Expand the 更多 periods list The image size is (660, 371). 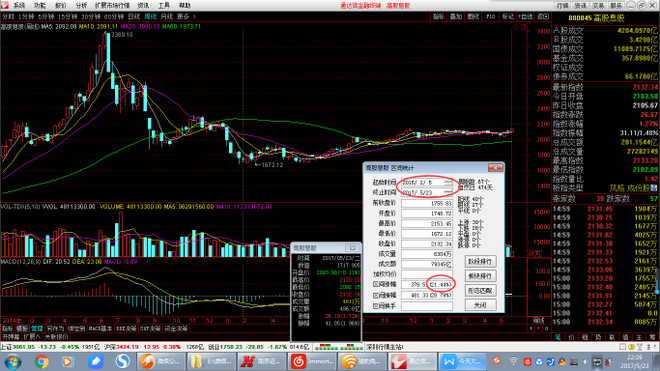[186, 16]
